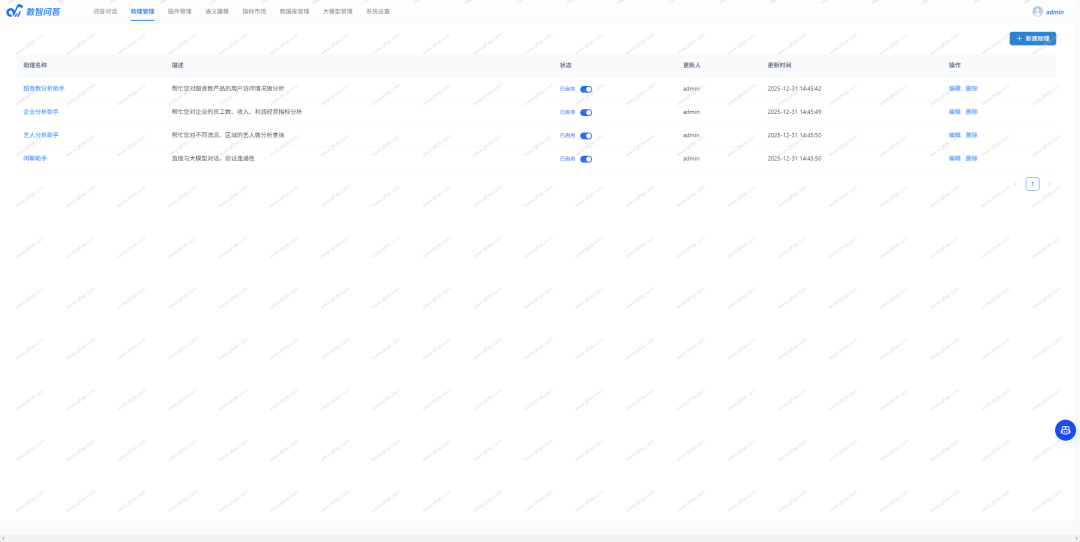Open the 插件管理 tab
The image size is (1080, 542).
(180, 12)
